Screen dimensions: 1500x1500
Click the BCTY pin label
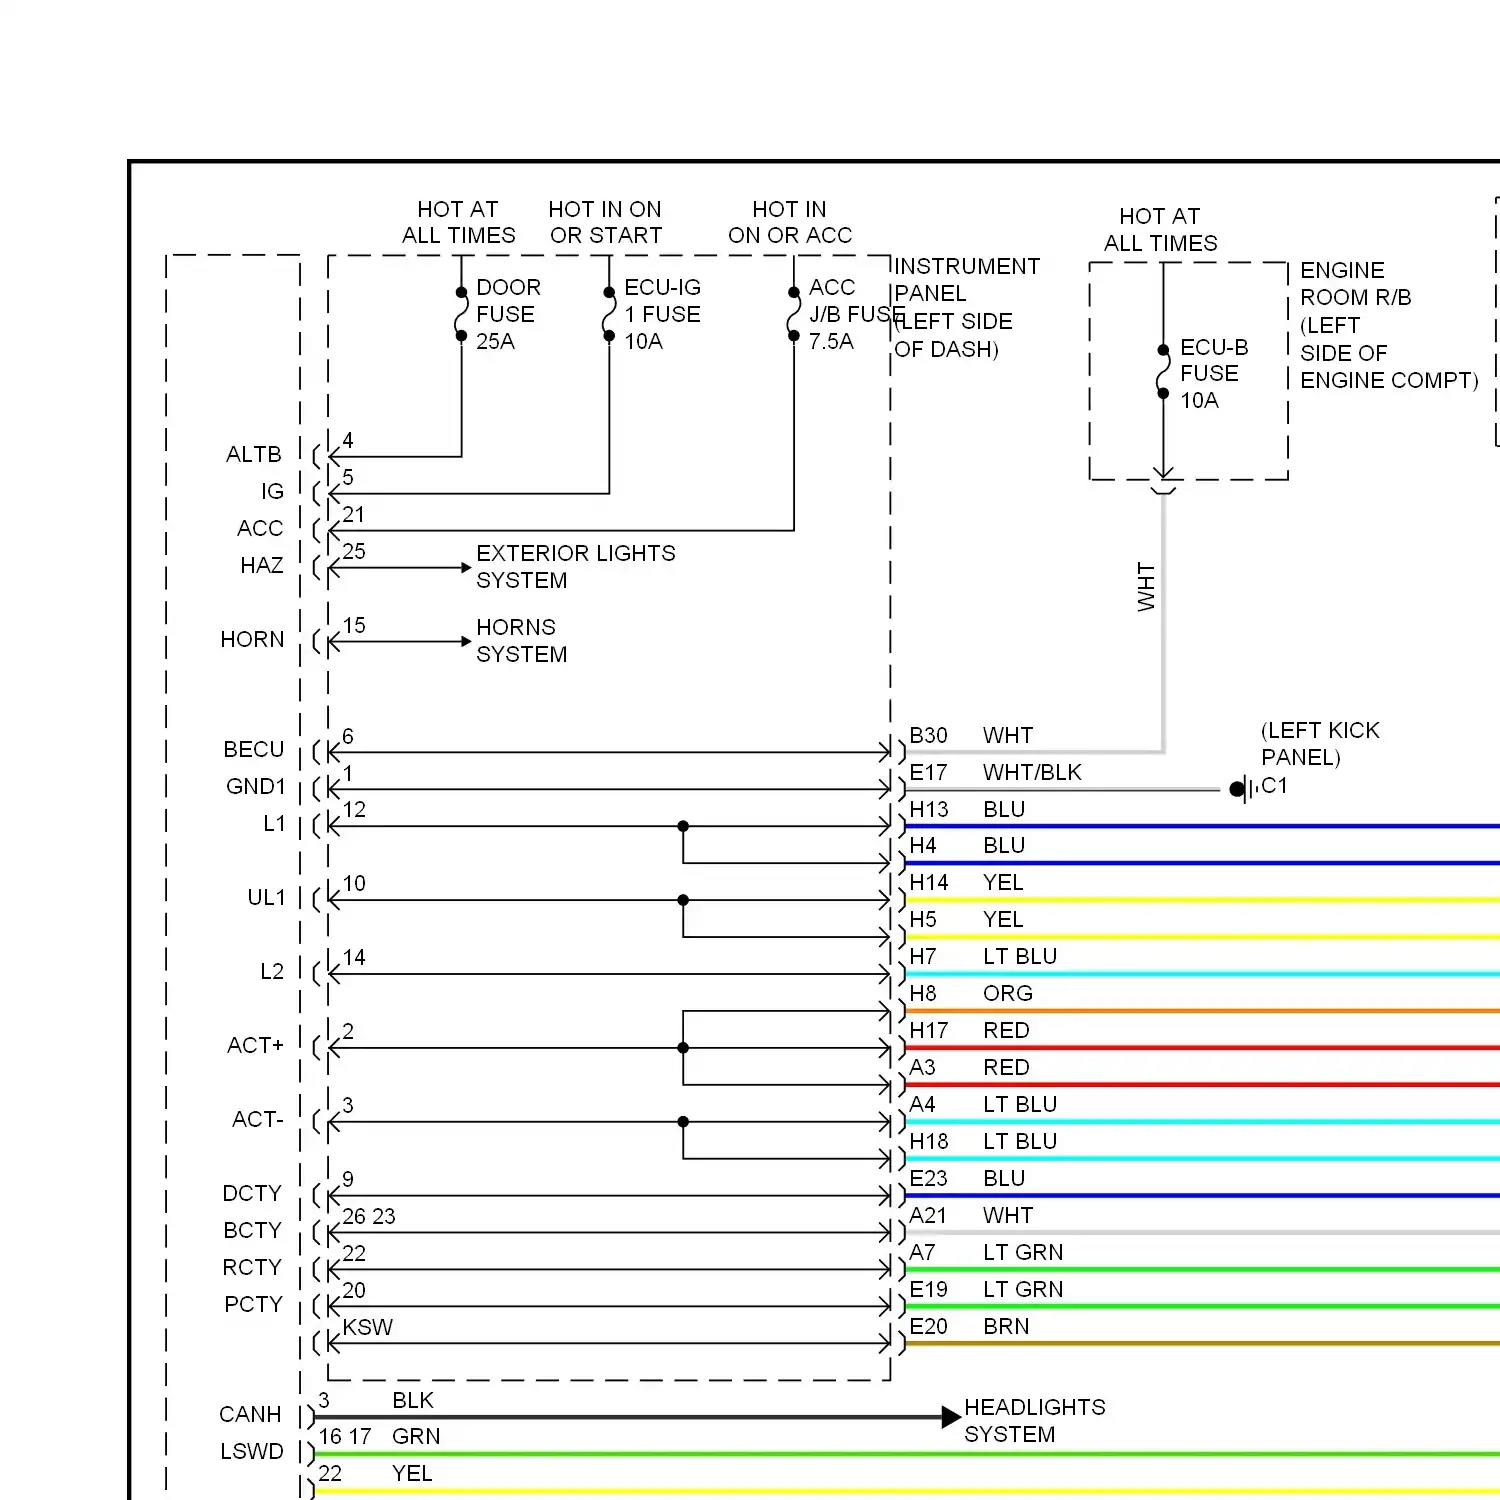click(252, 1230)
